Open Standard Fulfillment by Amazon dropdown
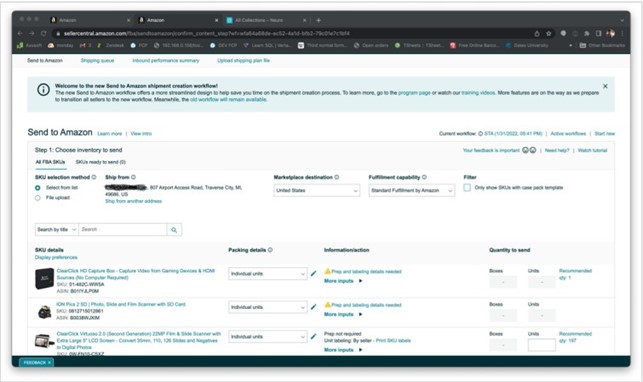643x382 pixels. 412,191
